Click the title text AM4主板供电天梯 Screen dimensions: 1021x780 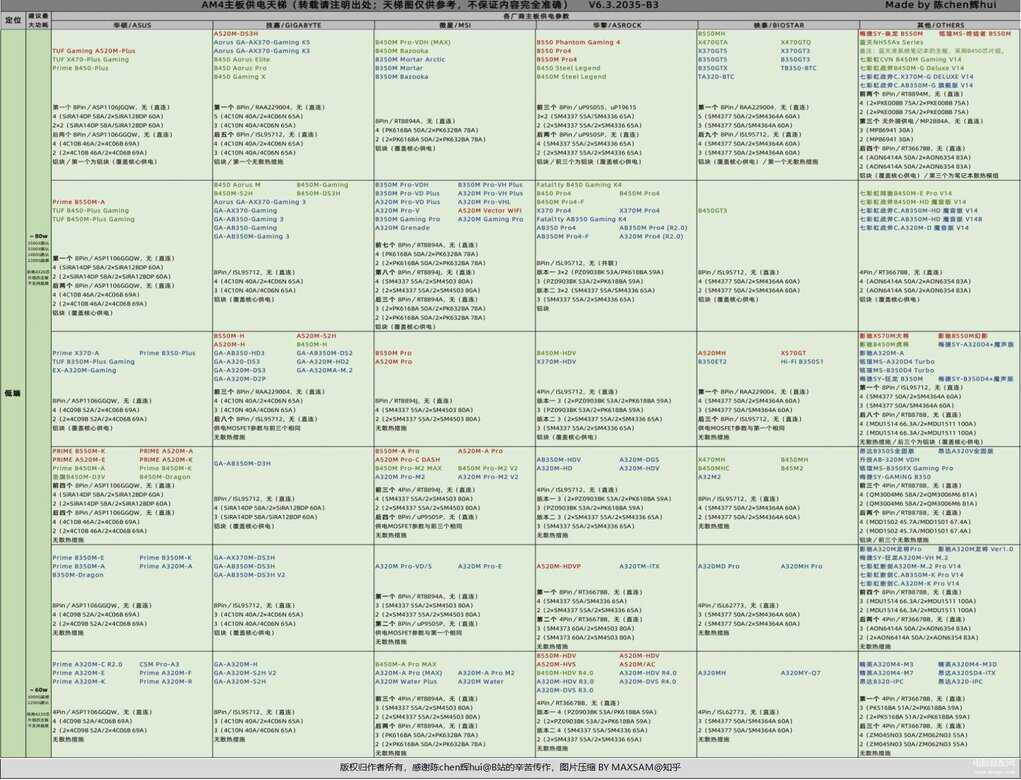[246, 5]
